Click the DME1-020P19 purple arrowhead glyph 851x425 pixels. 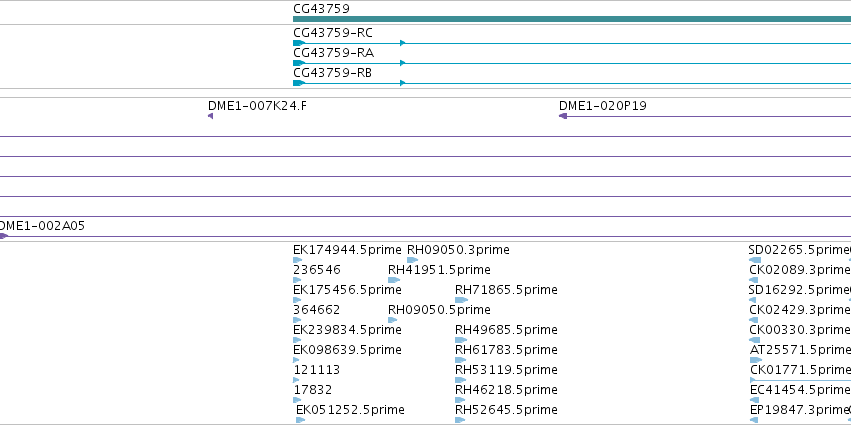[563, 116]
